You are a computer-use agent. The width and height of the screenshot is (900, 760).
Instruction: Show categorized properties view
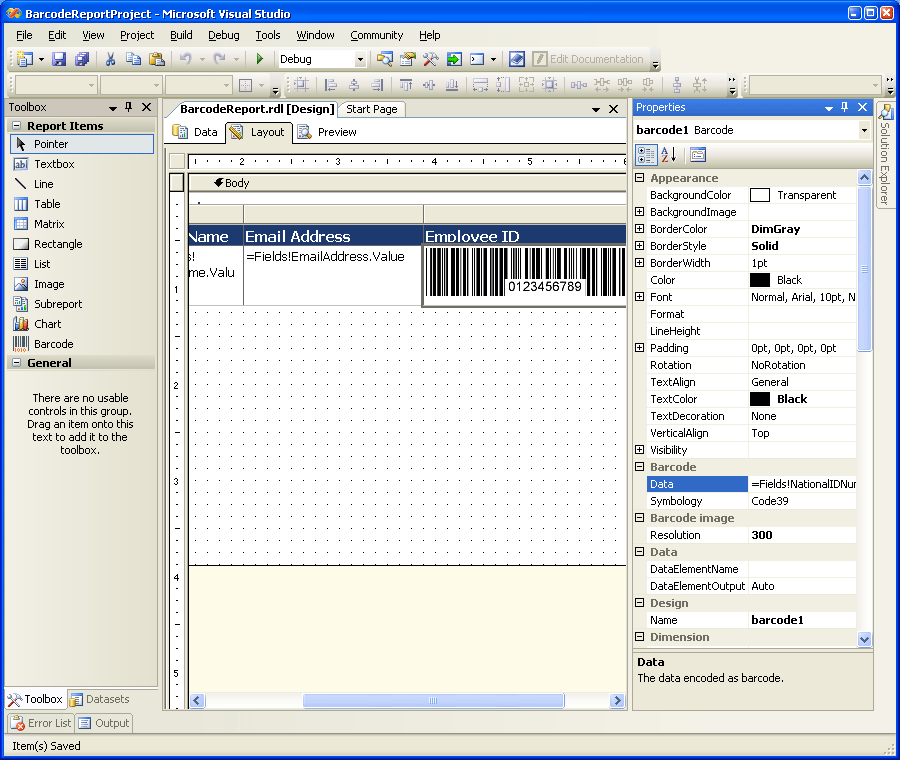646,154
